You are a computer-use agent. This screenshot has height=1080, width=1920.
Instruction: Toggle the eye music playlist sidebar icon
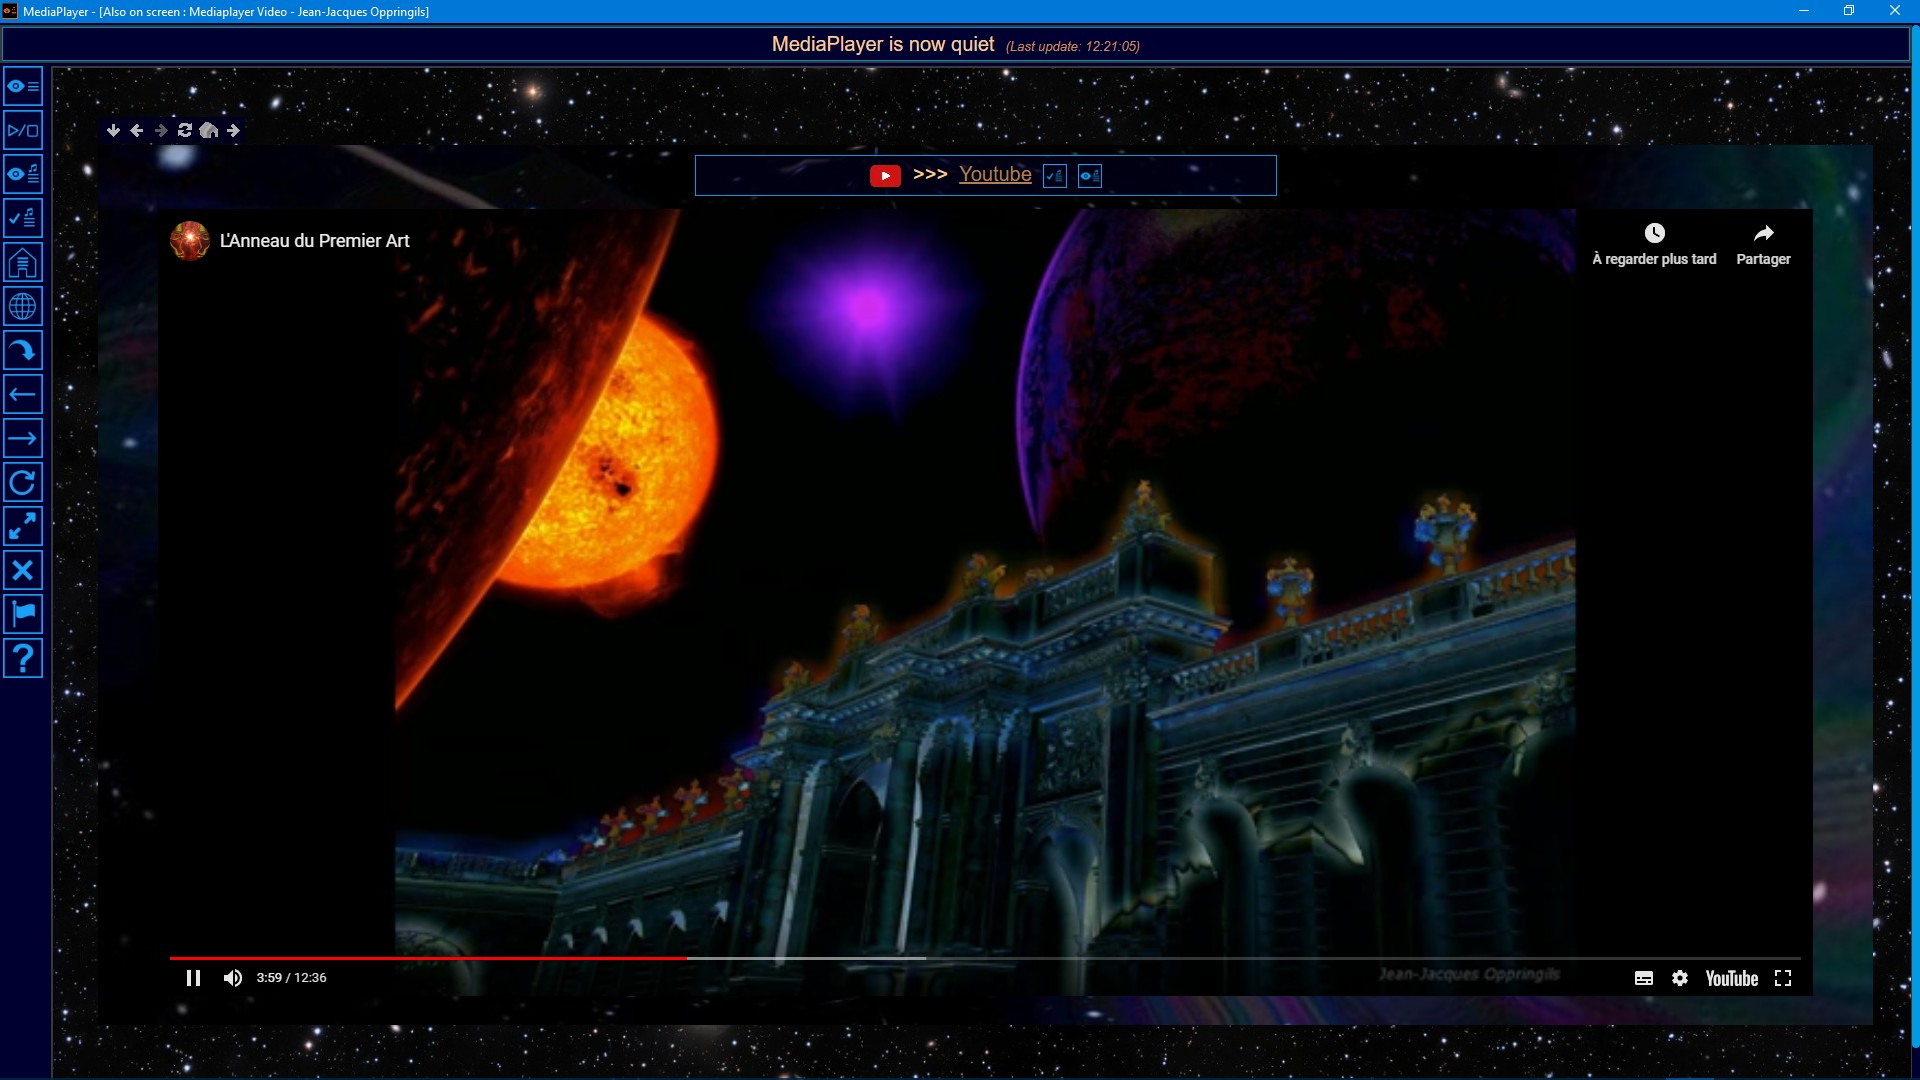click(x=23, y=174)
